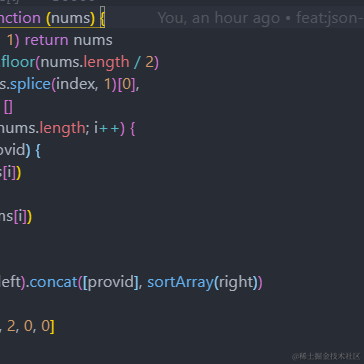Click the 'i++' increment expression
Image resolution: width=364 pixels, height=364 pixels.
(107, 128)
